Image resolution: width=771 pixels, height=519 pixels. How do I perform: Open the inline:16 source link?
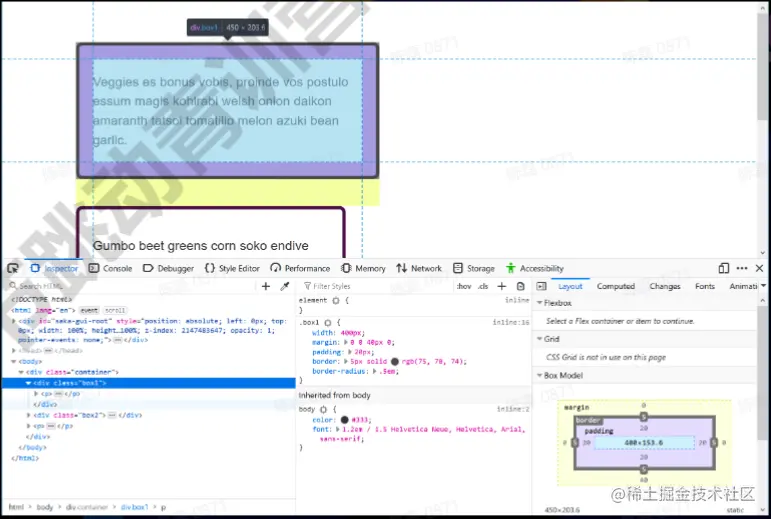pyautogui.click(x=511, y=322)
